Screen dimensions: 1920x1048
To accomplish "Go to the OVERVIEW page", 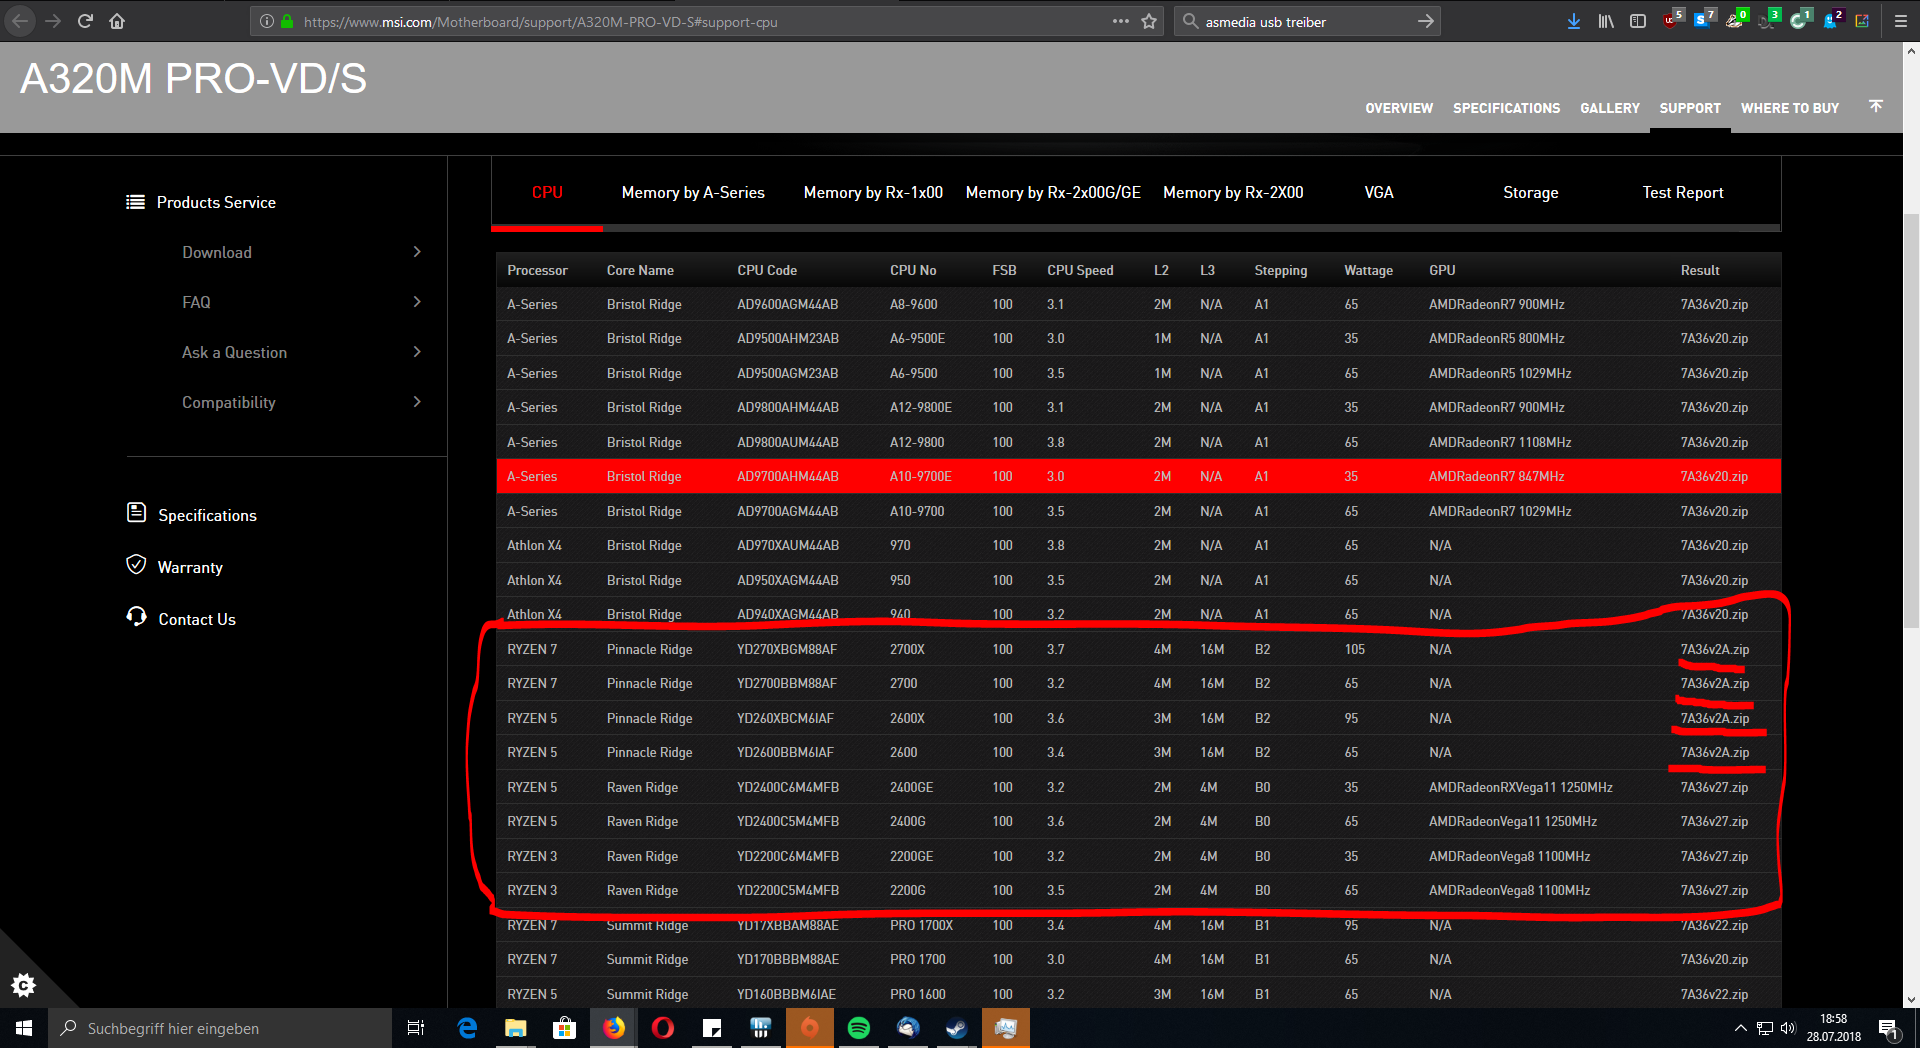I will [1399, 108].
